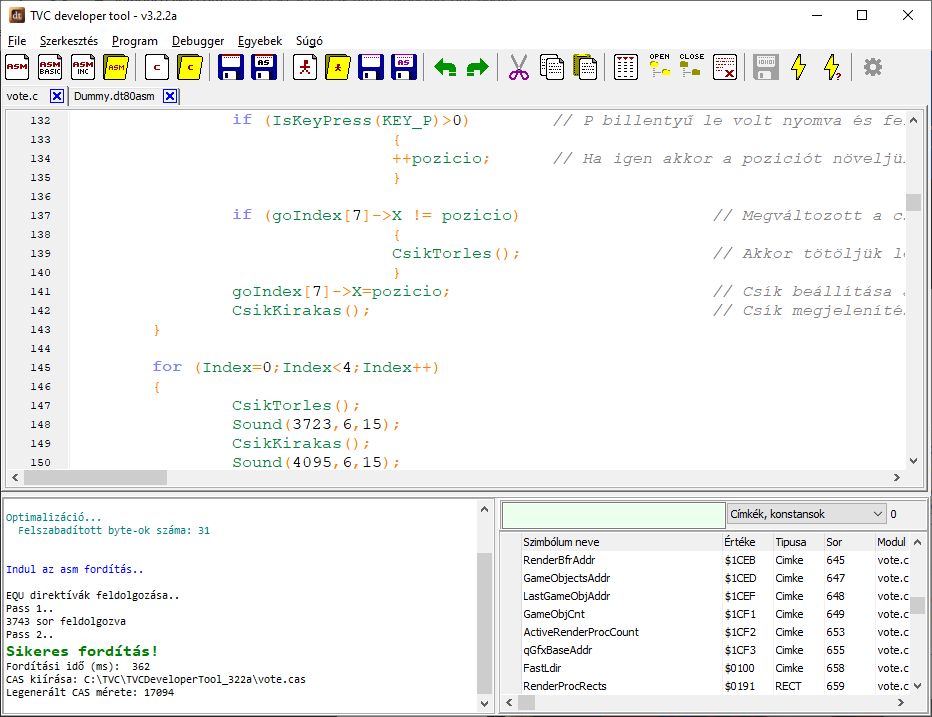Open settings with the gear icon
This screenshot has width=932, height=717.
[x=873, y=67]
